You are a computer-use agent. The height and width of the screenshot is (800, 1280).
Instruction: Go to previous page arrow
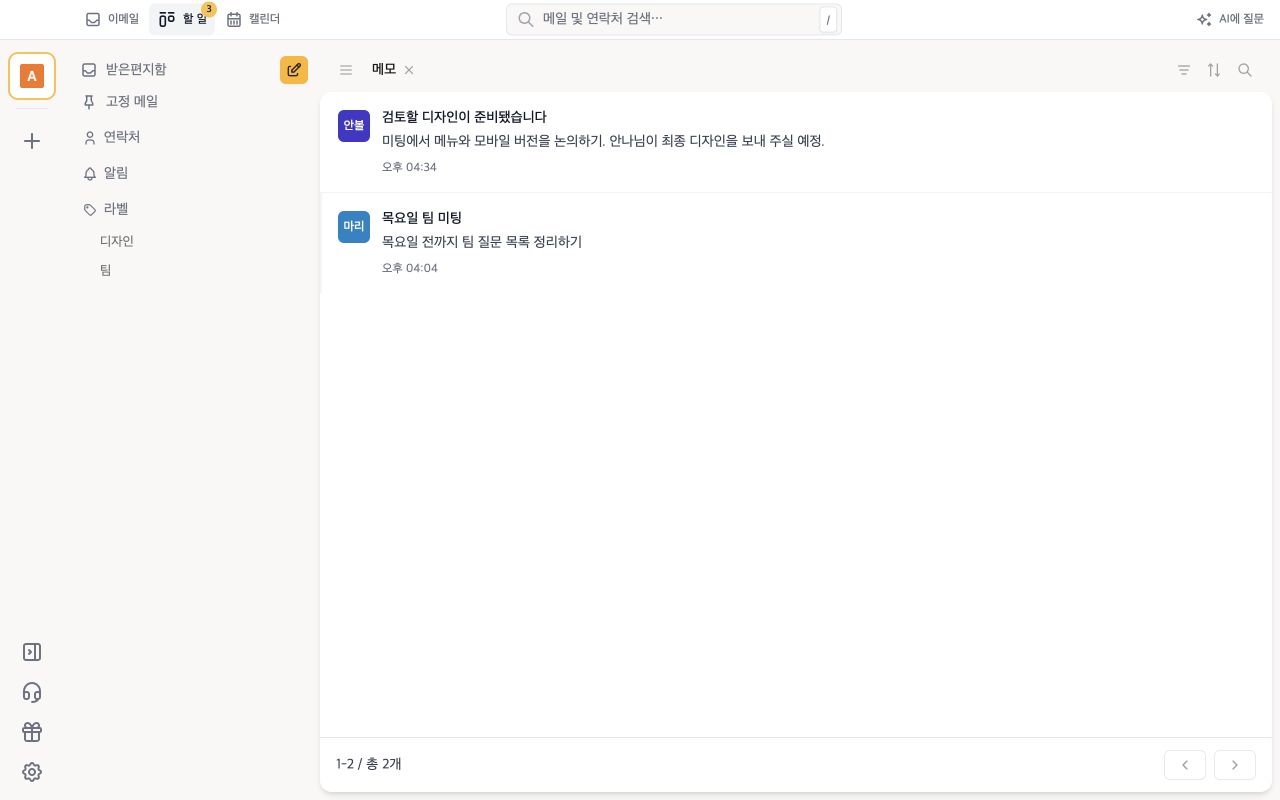(x=1185, y=765)
